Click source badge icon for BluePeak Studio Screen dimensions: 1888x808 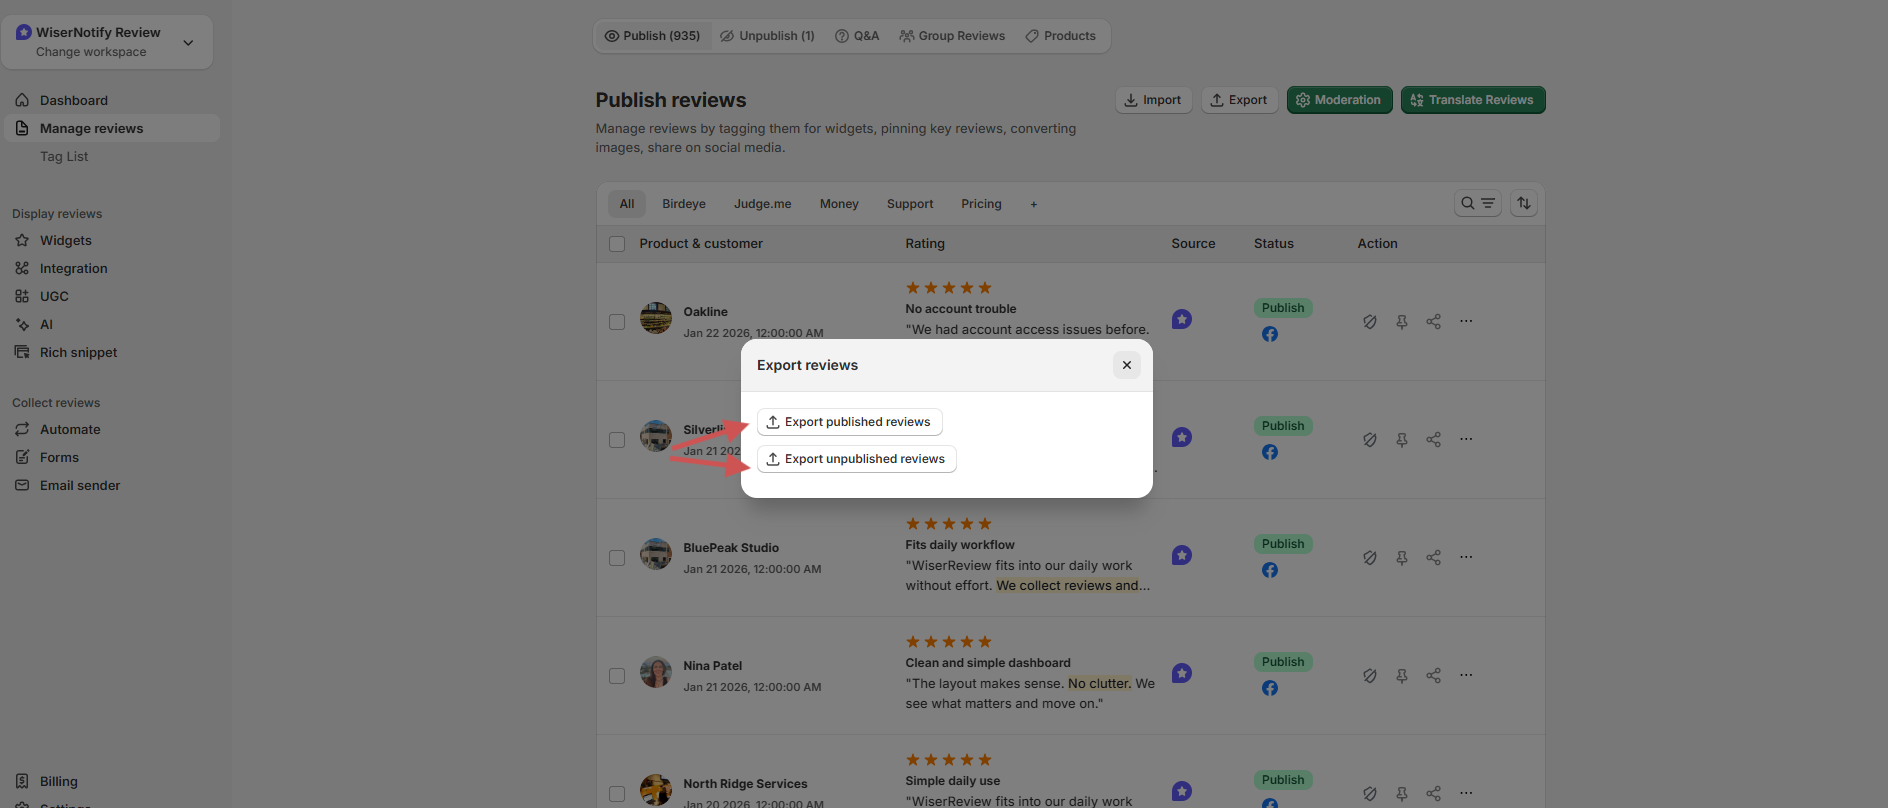(x=1181, y=555)
